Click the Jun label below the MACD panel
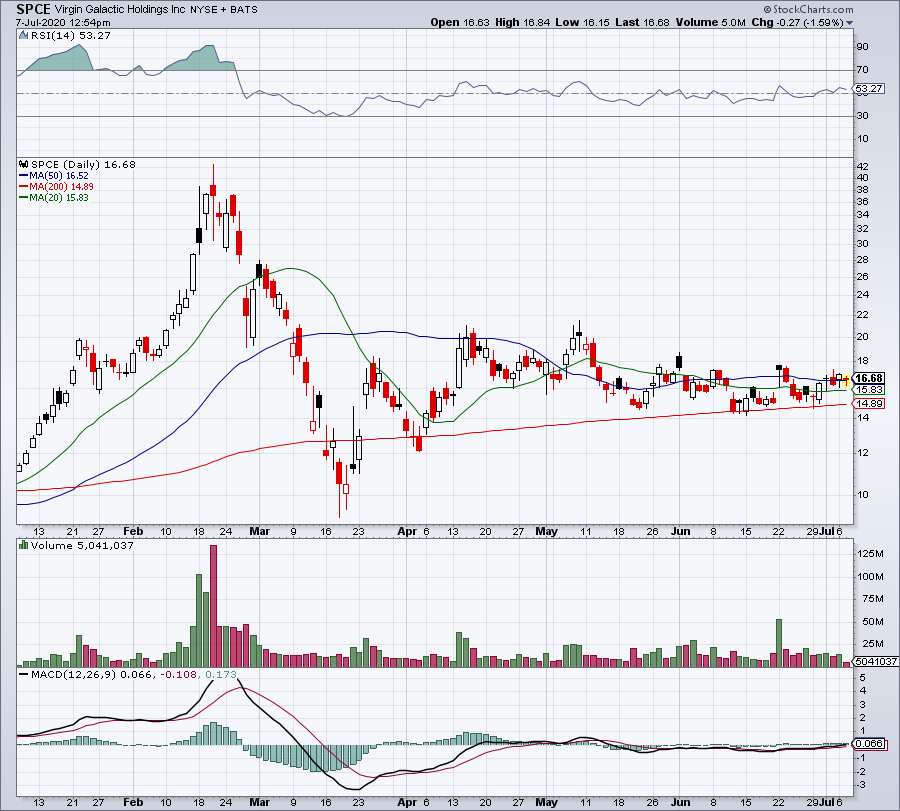The height and width of the screenshot is (811, 900). 681,802
